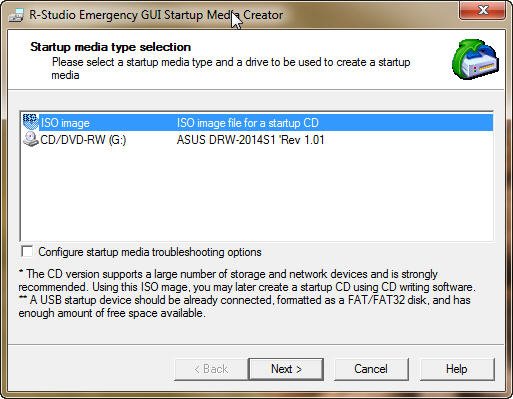Close the Startup Media Creator window
The width and height of the screenshot is (513, 399).
tap(482, 10)
